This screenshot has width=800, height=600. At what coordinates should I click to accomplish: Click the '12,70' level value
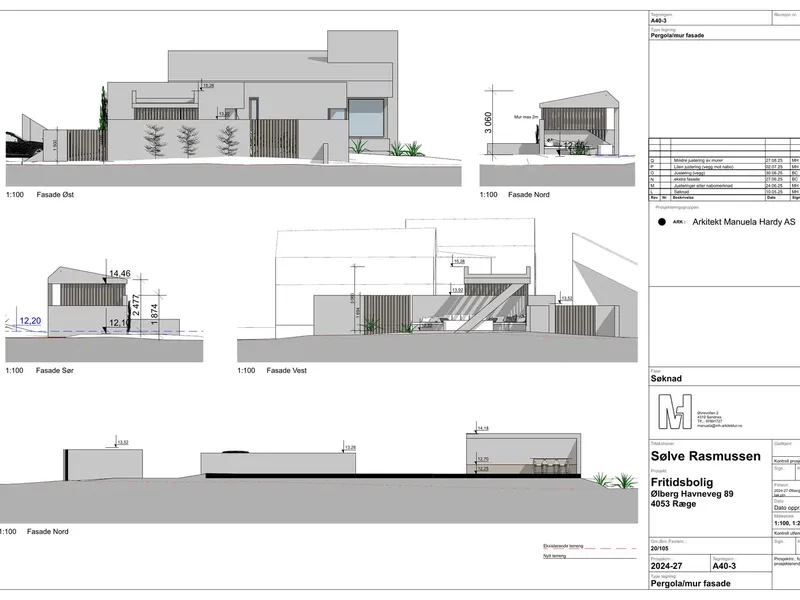[483, 459]
